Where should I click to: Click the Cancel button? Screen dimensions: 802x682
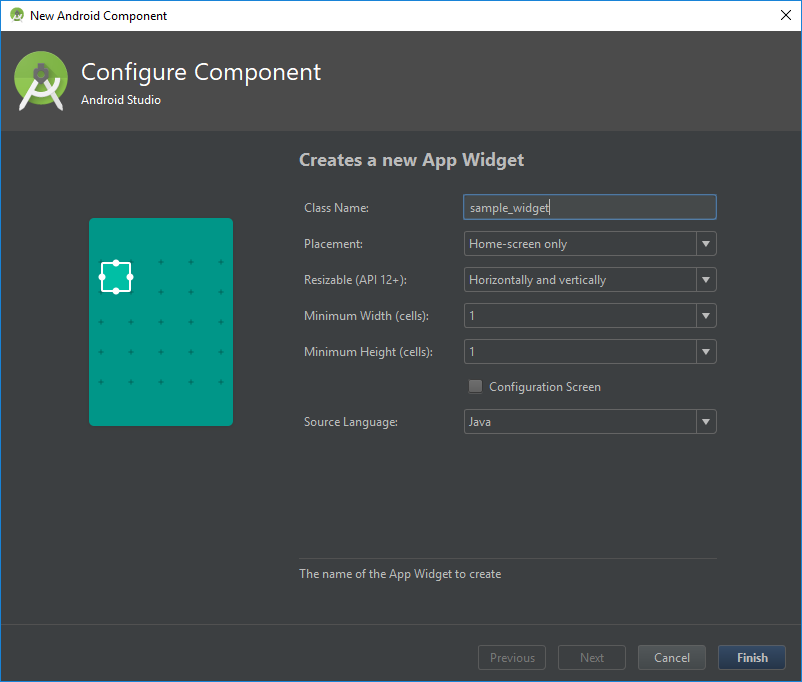click(x=672, y=657)
